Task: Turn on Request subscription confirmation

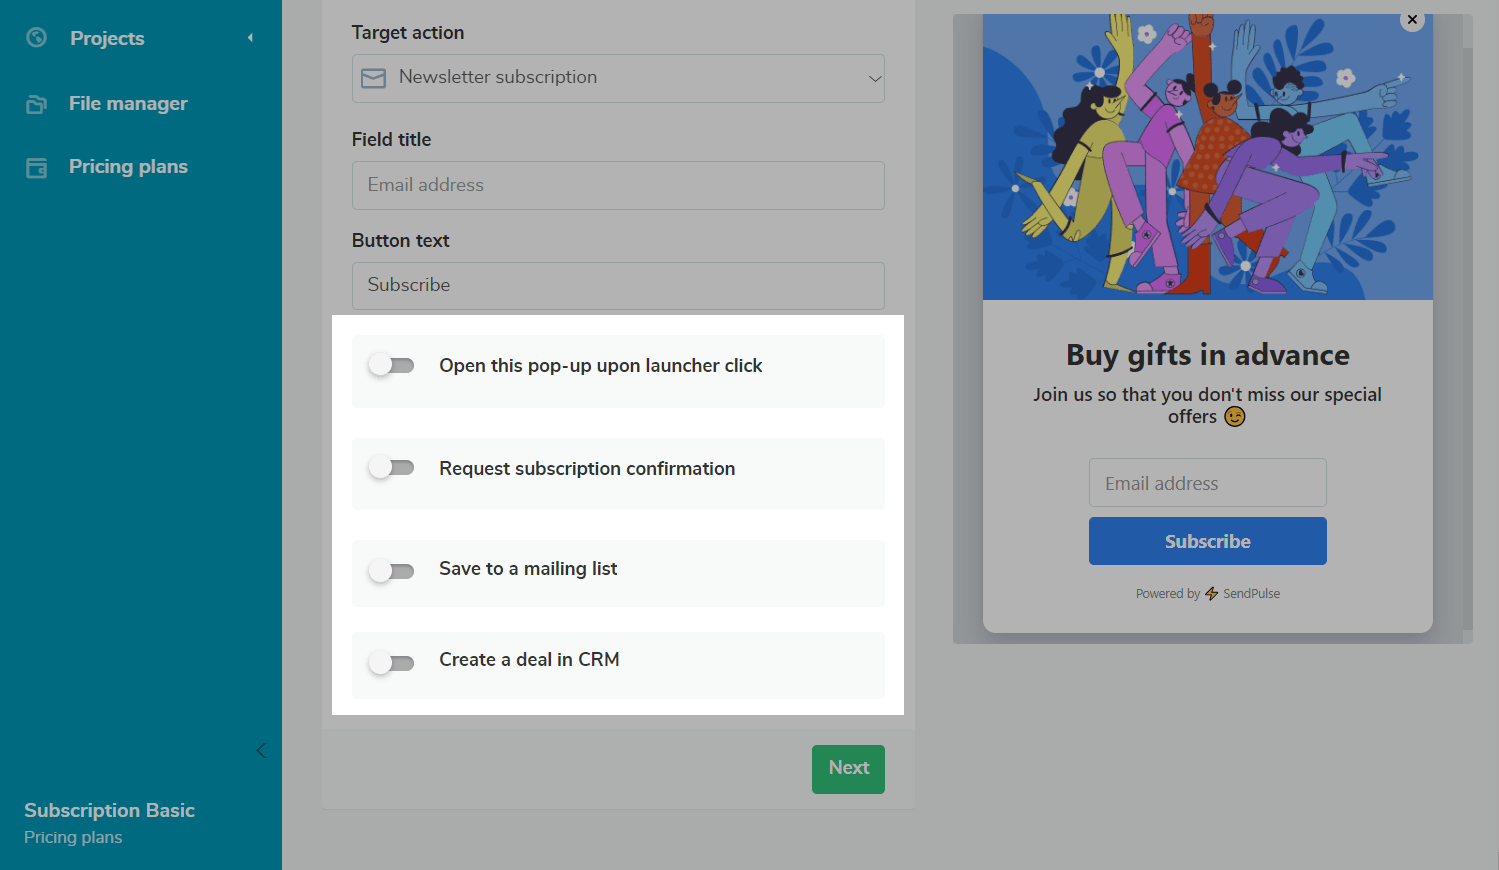Action: pyautogui.click(x=391, y=468)
